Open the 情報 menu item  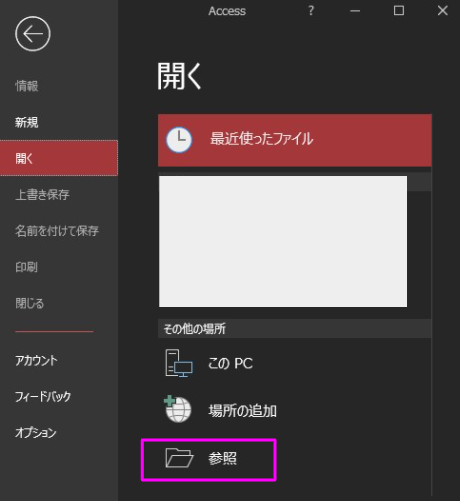[x=27, y=86]
